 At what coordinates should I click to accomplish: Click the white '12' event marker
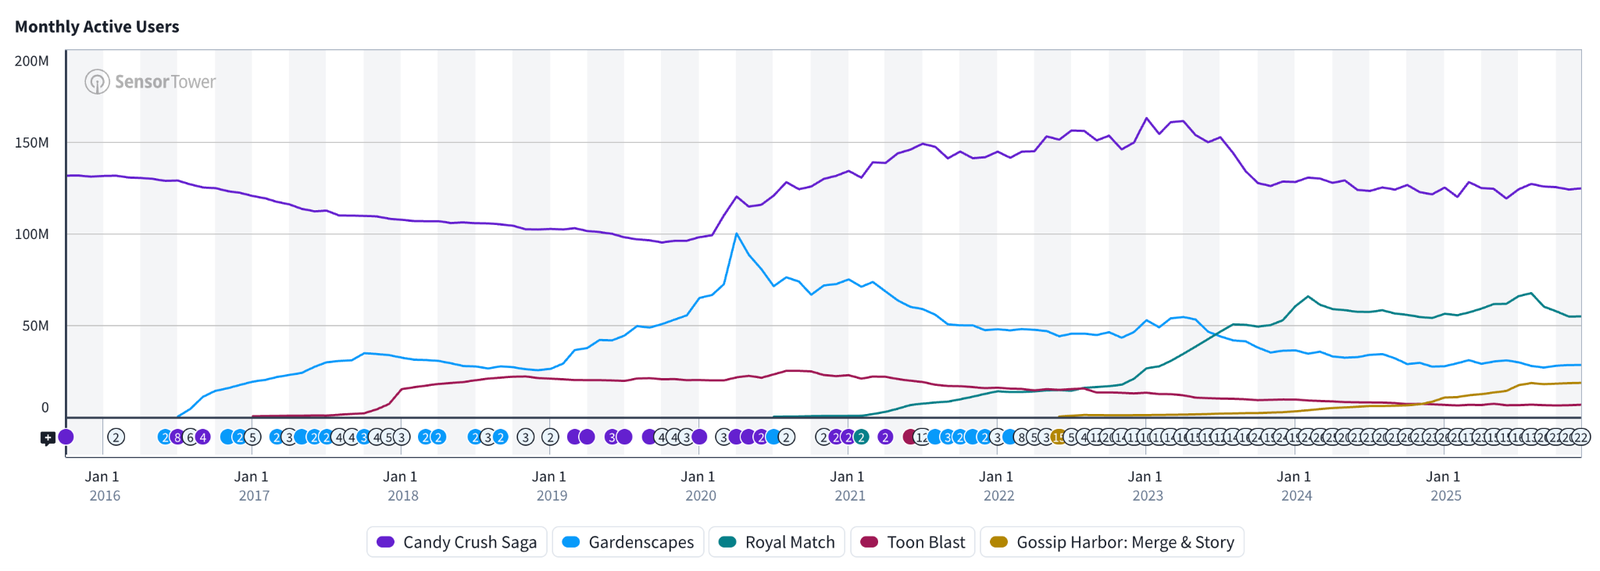(x=921, y=437)
